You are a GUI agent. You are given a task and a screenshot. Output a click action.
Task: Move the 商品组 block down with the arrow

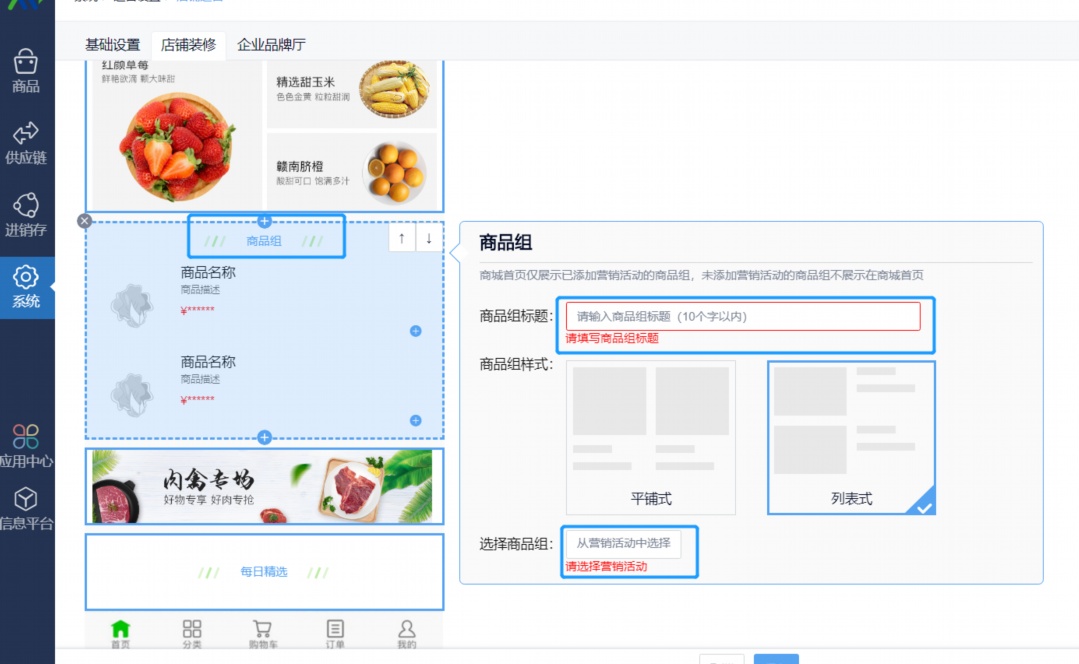point(430,240)
